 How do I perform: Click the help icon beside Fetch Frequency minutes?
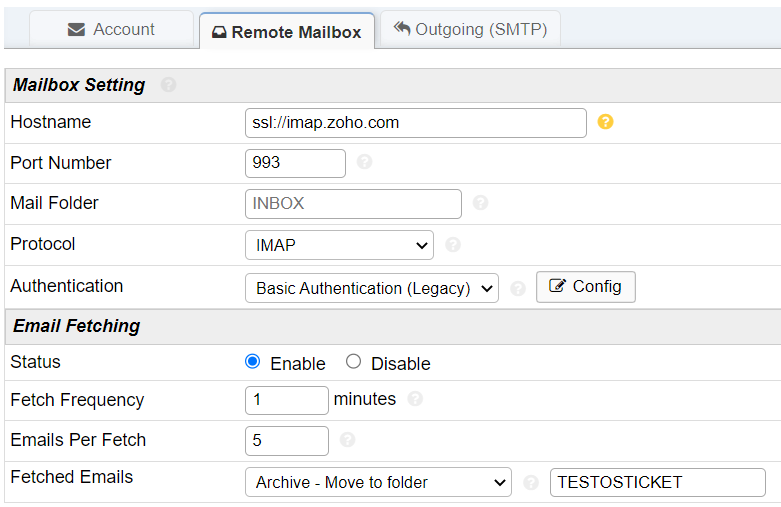click(x=415, y=399)
